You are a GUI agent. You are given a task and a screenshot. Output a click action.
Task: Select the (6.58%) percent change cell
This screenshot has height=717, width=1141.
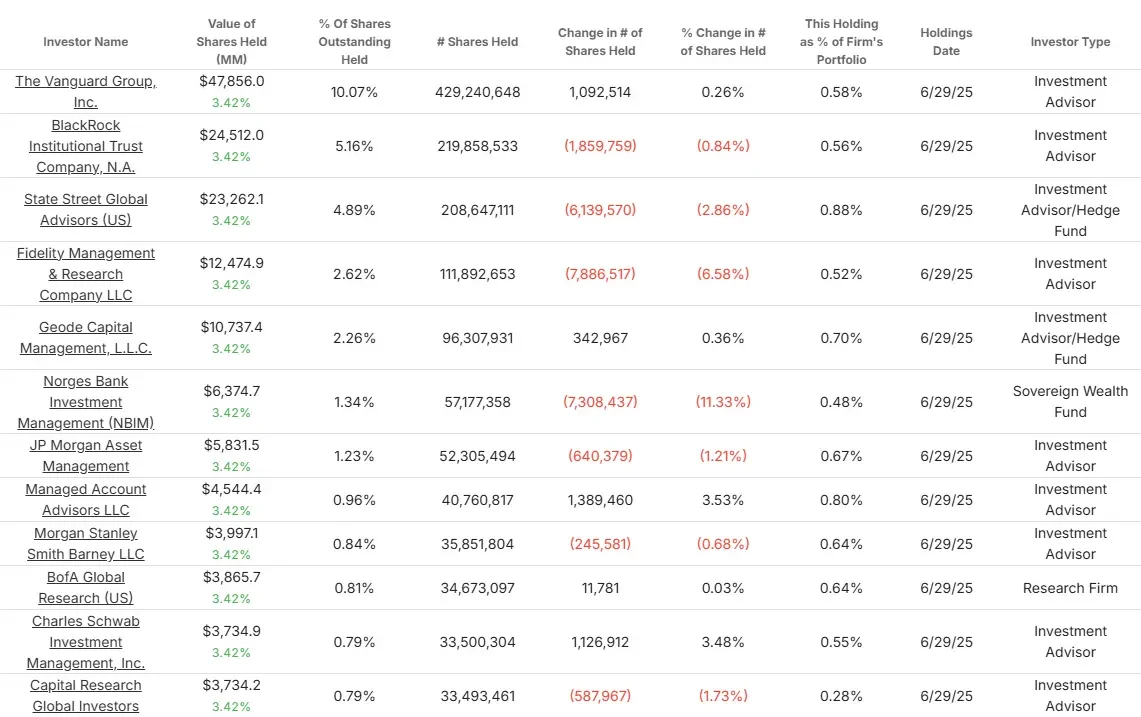pyautogui.click(x=723, y=274)
